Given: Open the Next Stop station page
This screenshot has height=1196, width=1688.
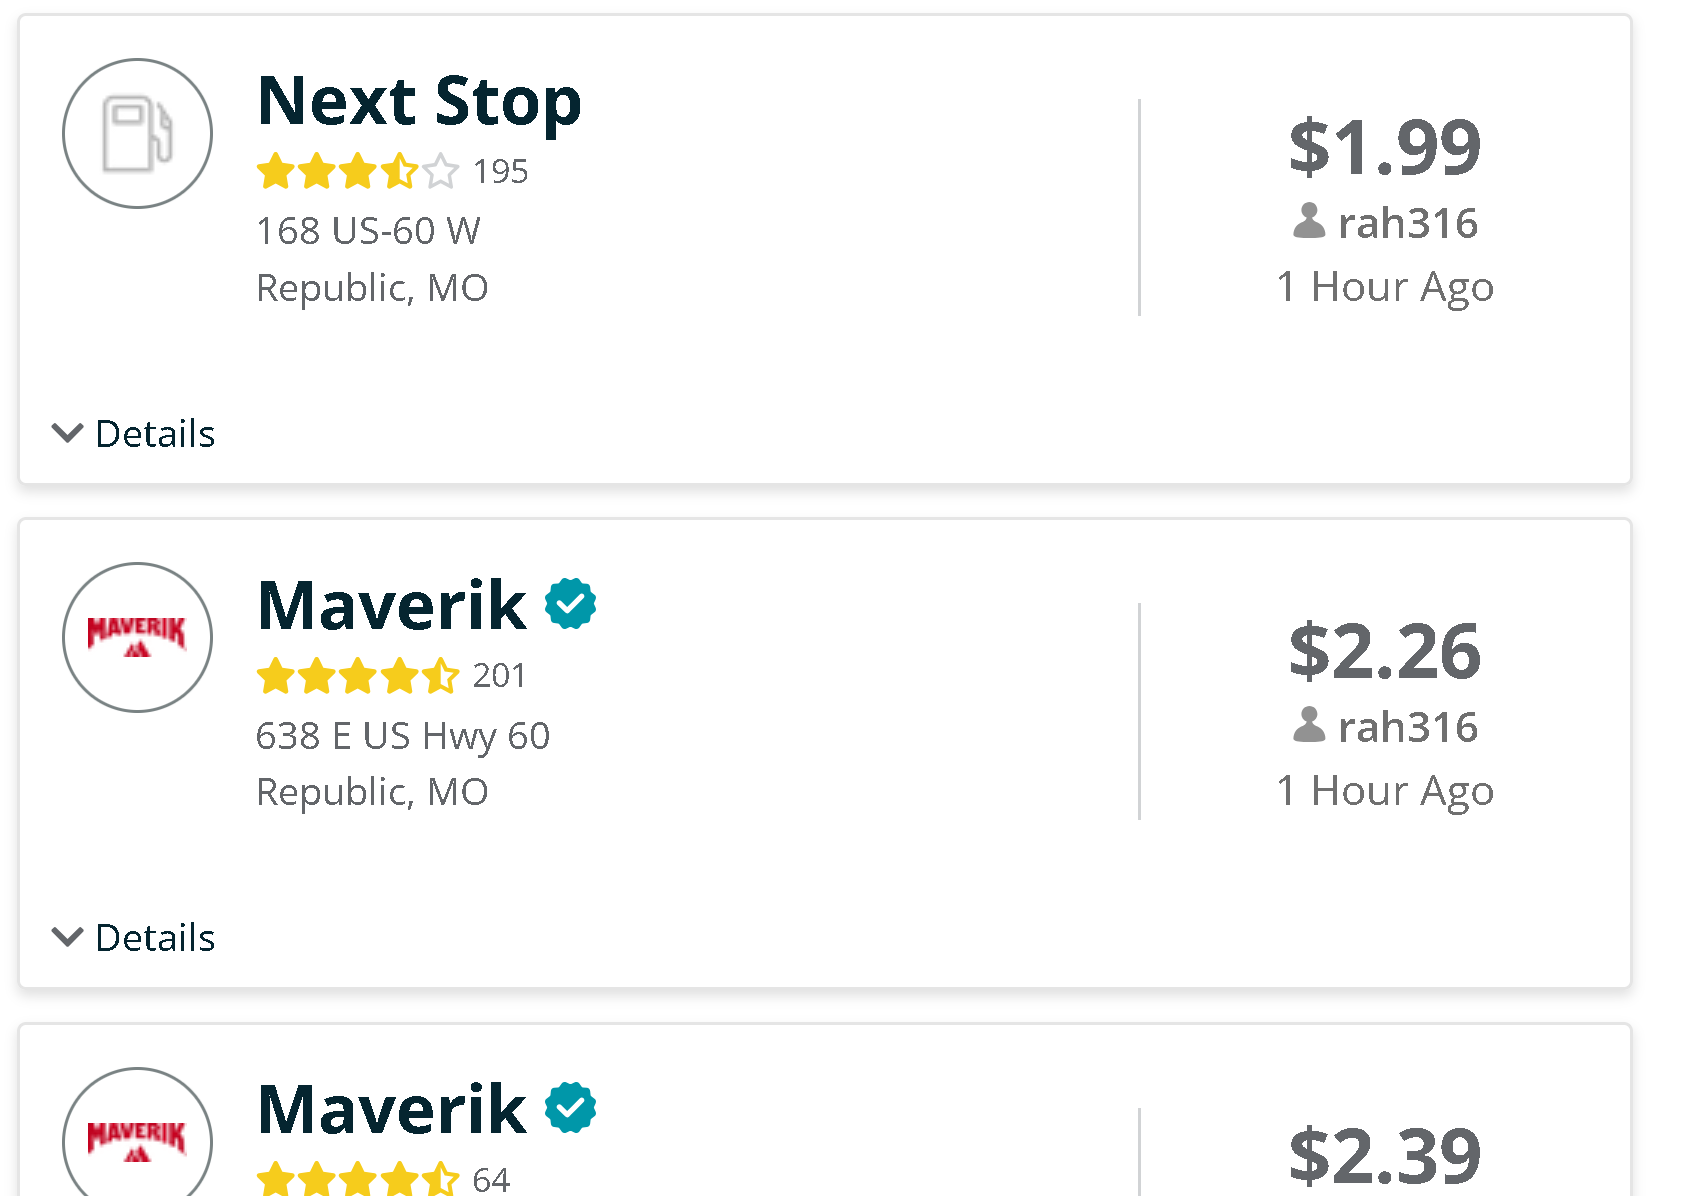Looking at the screenshot, I should 419,102.
